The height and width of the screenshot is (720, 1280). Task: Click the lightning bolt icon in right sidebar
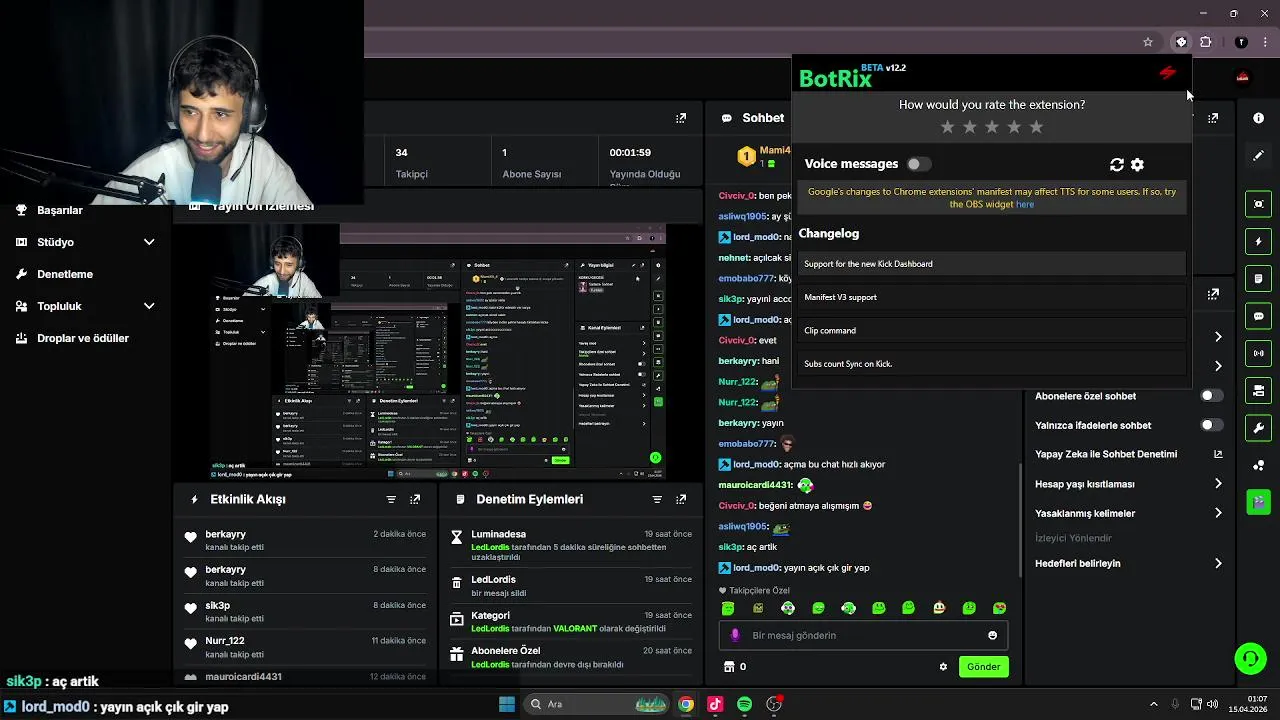pos(1259,242)
